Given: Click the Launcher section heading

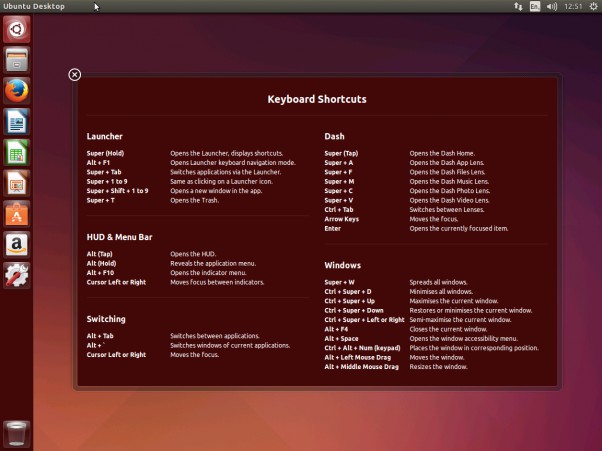Looking at the screenshot, I should click(104, 136).
